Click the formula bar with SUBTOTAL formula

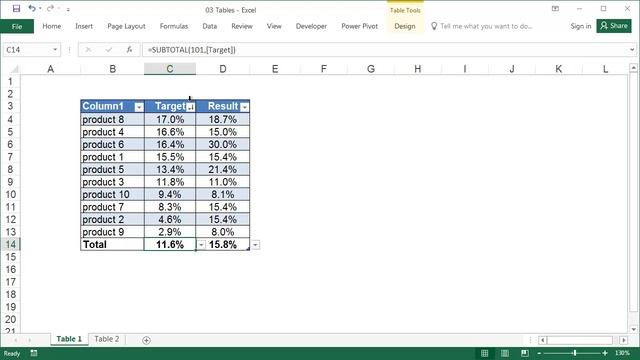pos(386,50)
